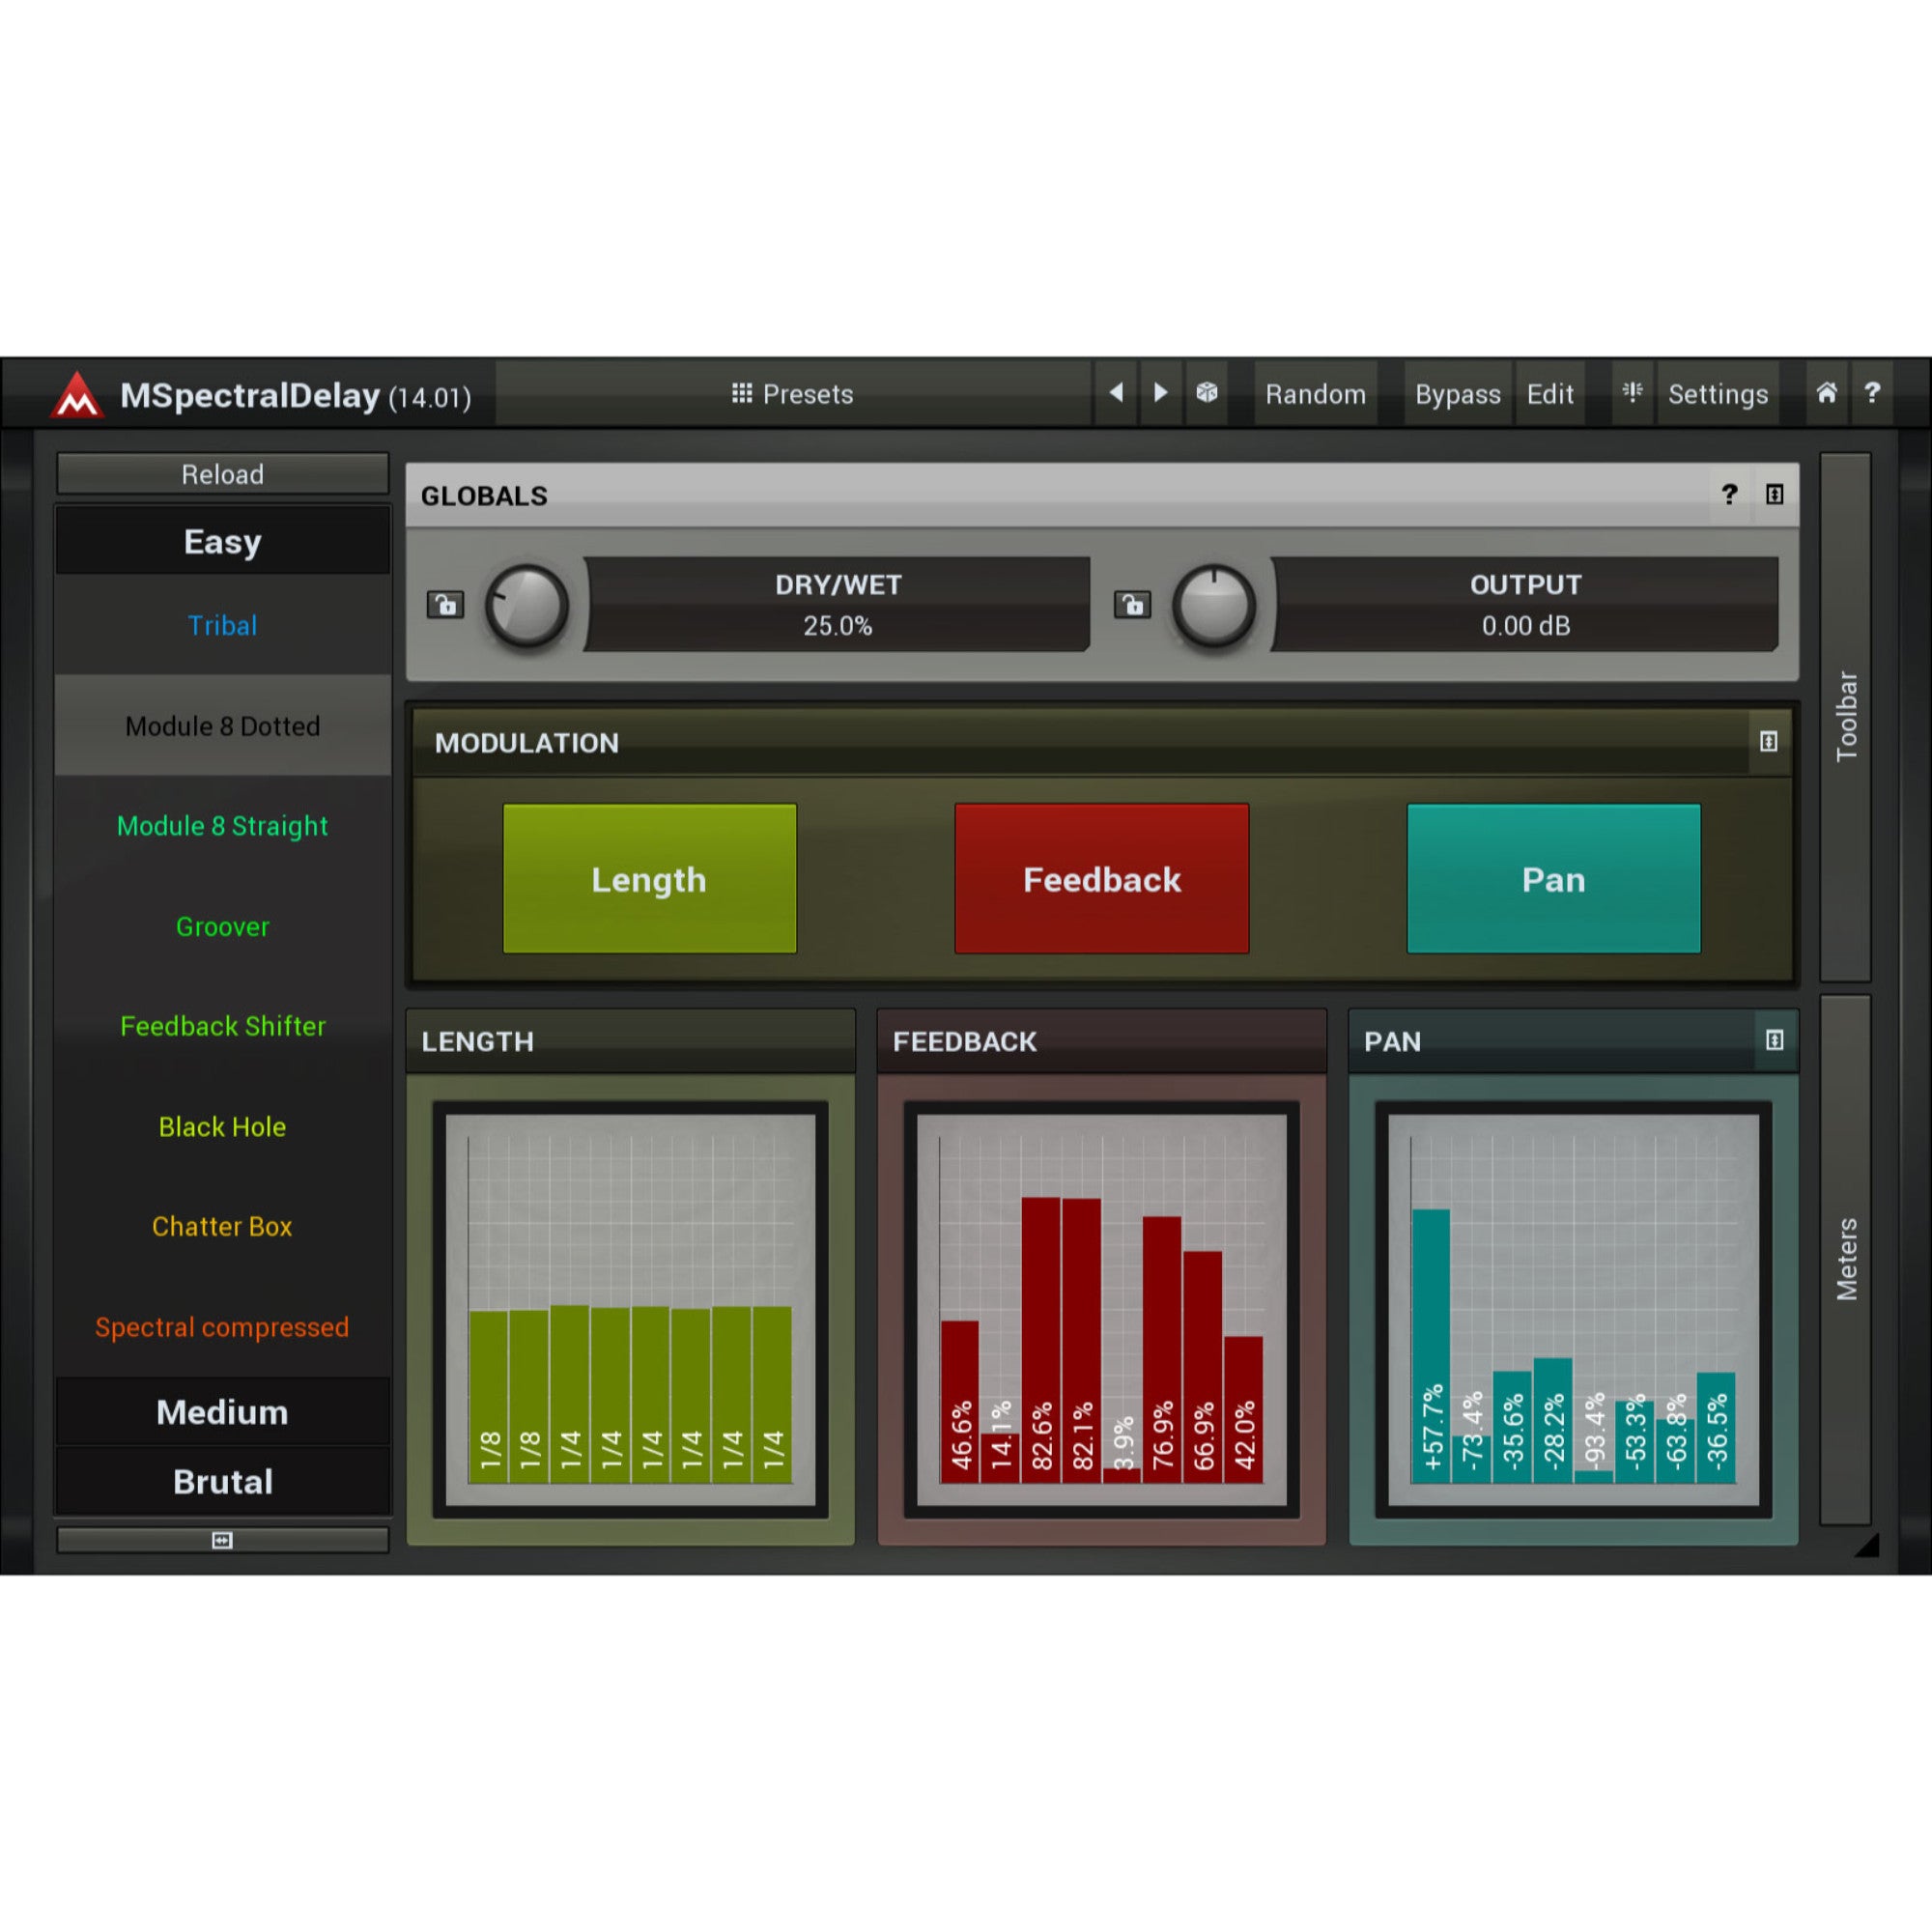Toggle the Bypass button
This screenshot has width=1932, height=1932.
click(1457, 394)
